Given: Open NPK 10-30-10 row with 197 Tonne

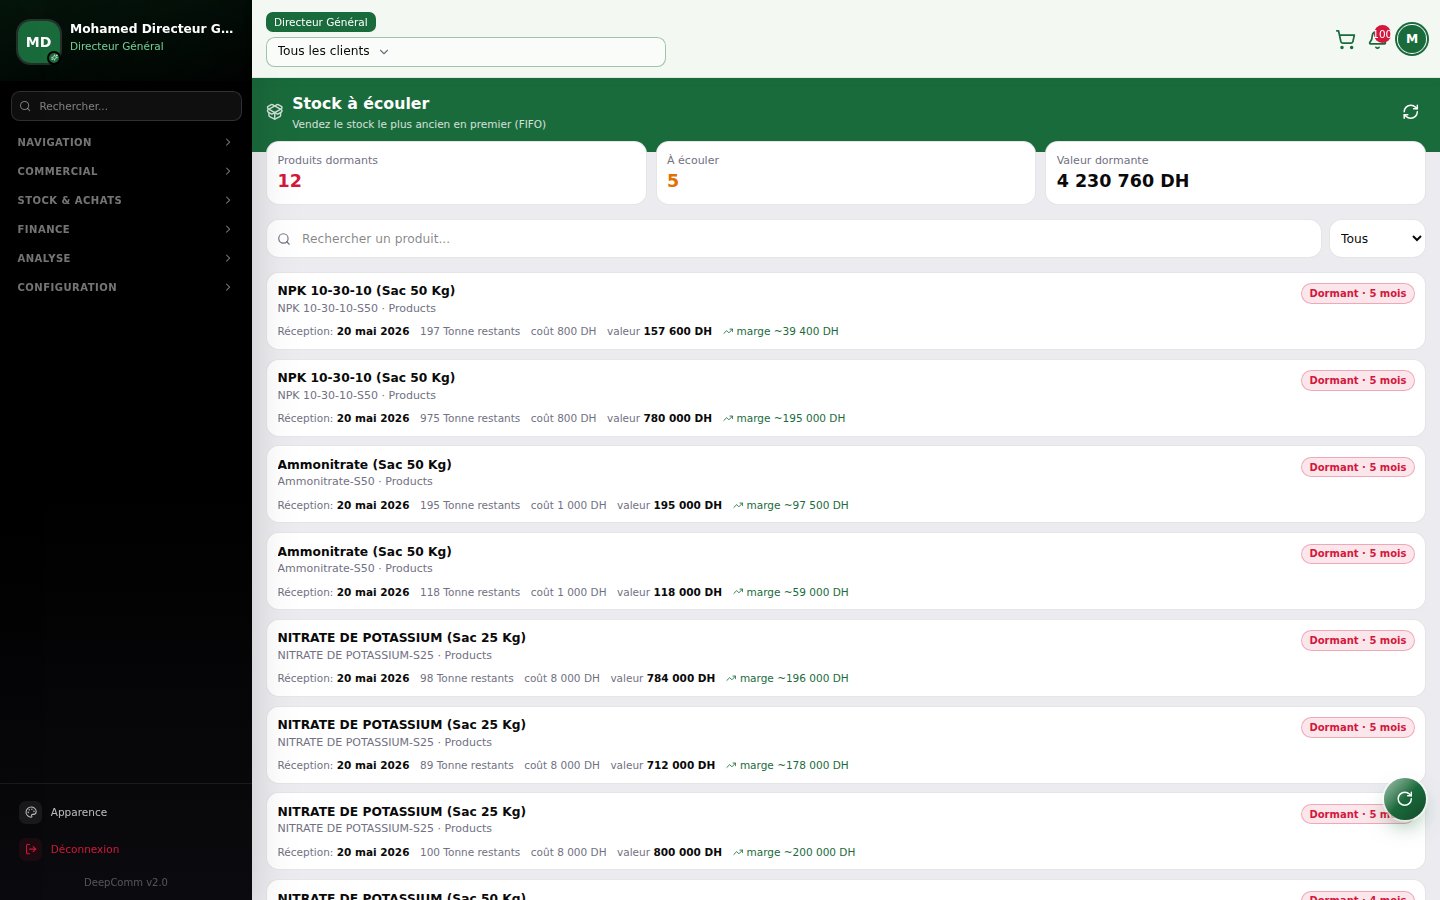Looking at the screenshot, I should pos(846,311).
